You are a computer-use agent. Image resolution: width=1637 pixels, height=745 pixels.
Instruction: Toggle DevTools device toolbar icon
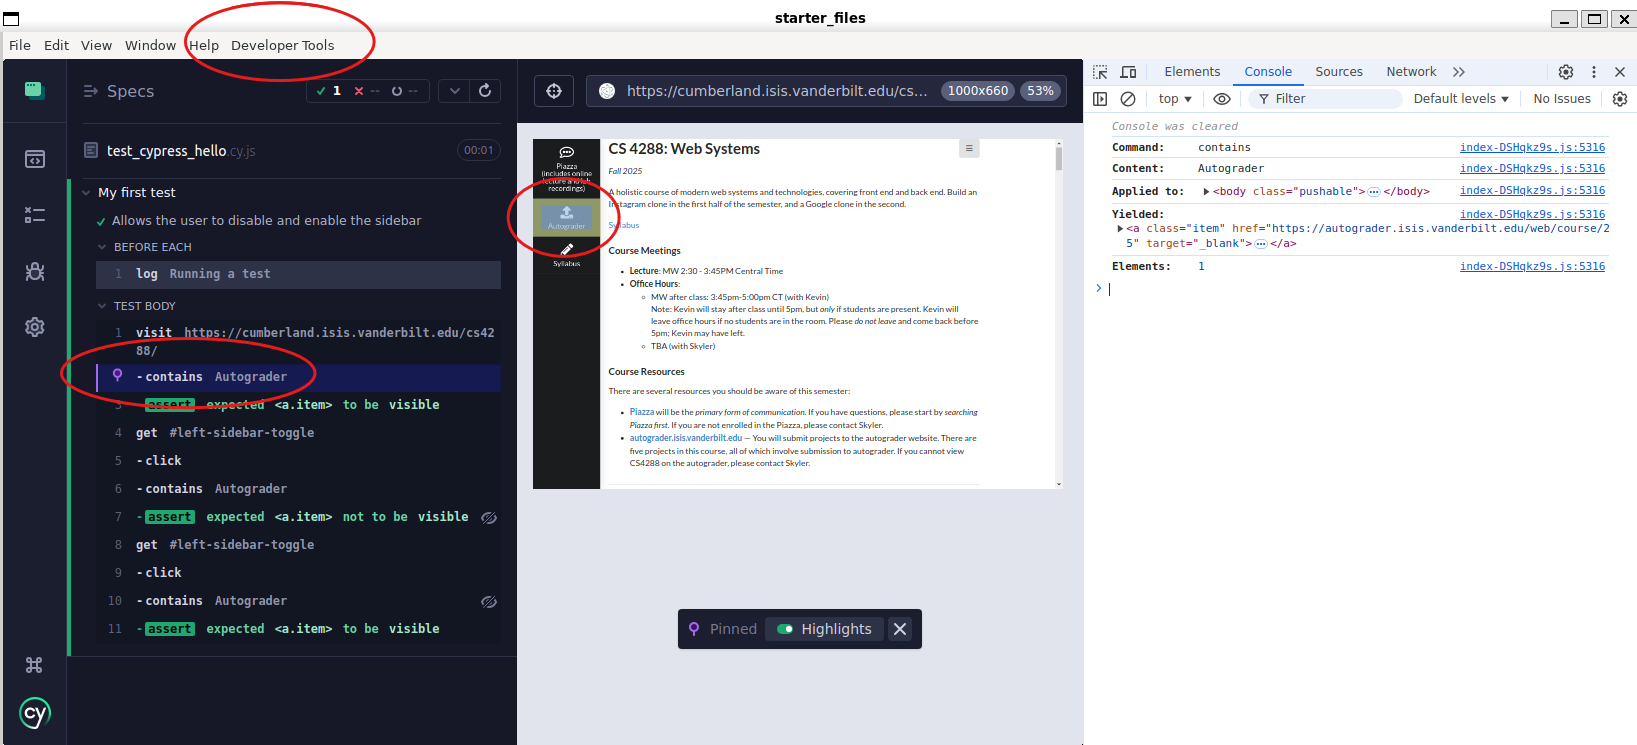pos(1128,72)
